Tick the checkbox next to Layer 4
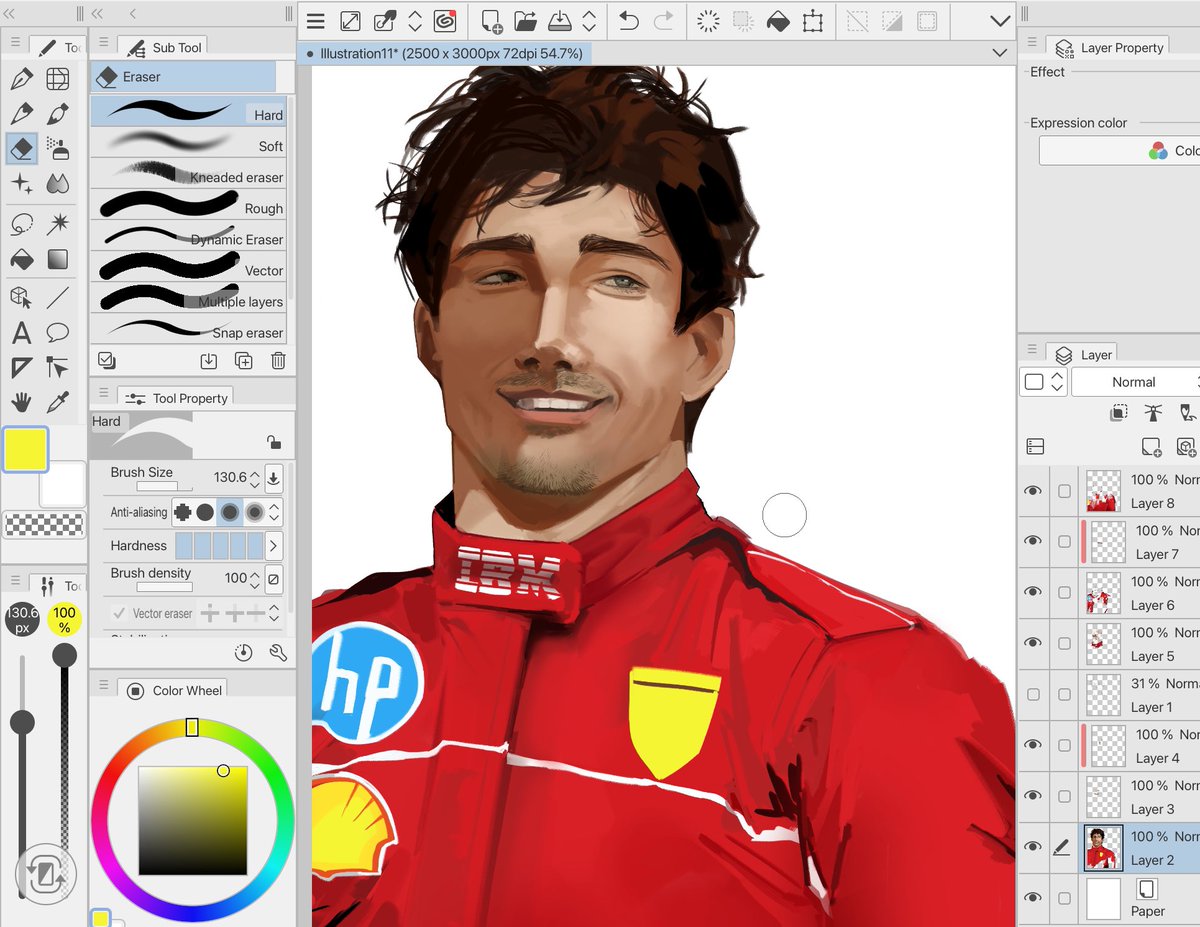The height and width of the screenshot is (927, 1200). coord(1064,745)
